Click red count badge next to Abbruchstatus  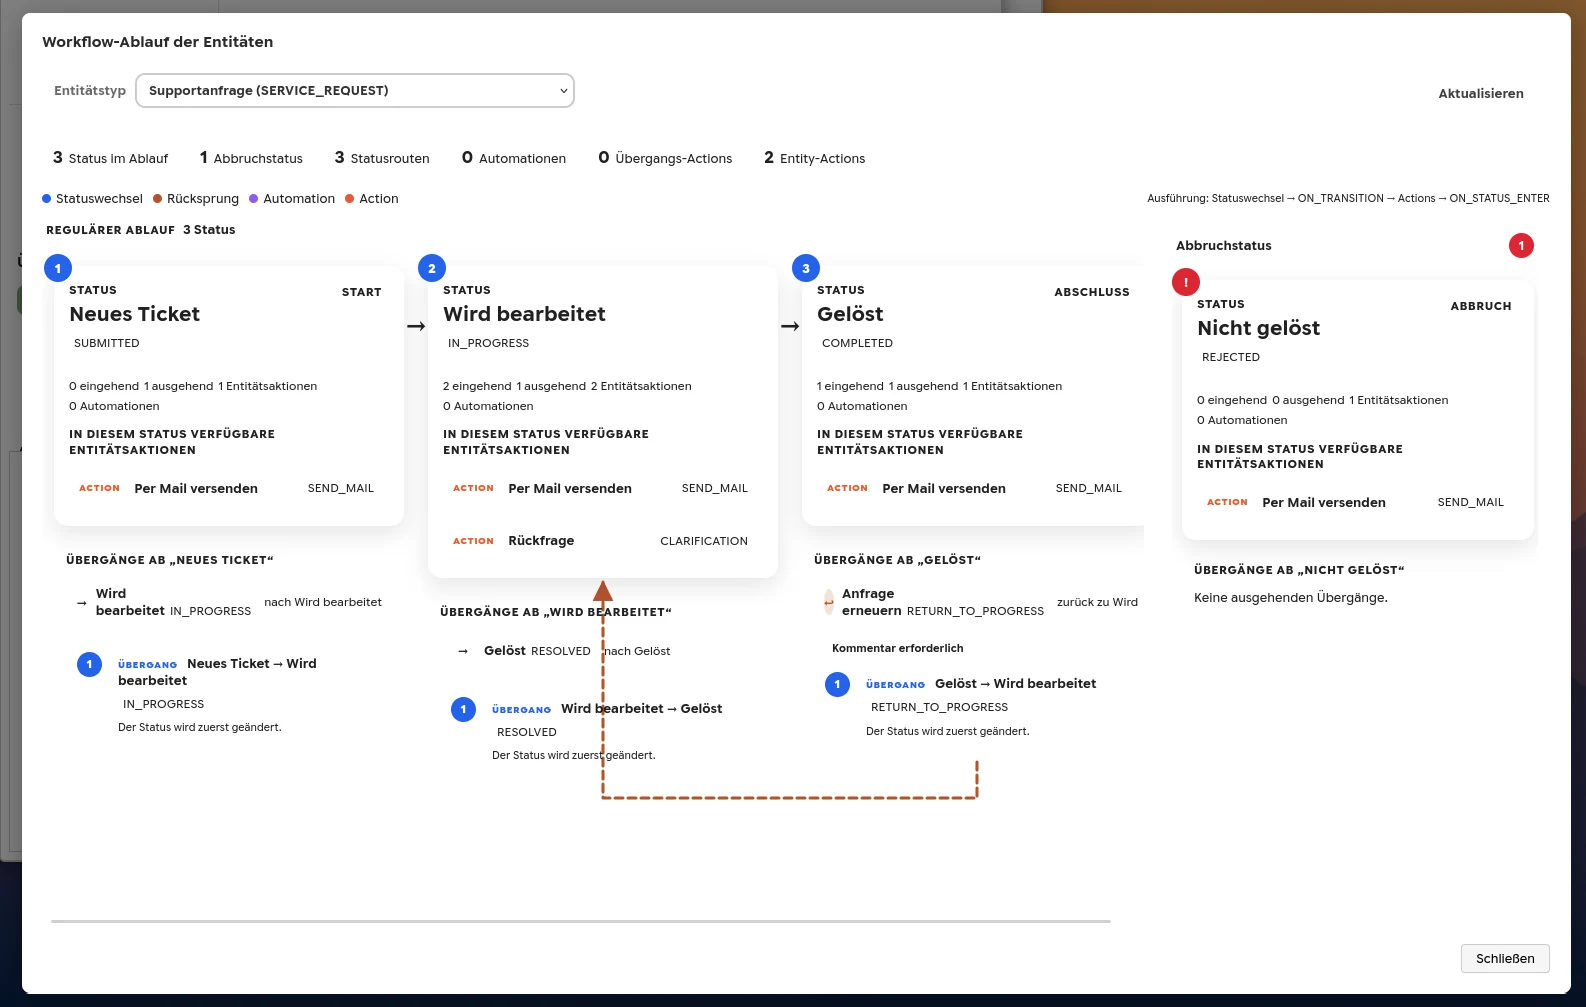point(1521,245)
